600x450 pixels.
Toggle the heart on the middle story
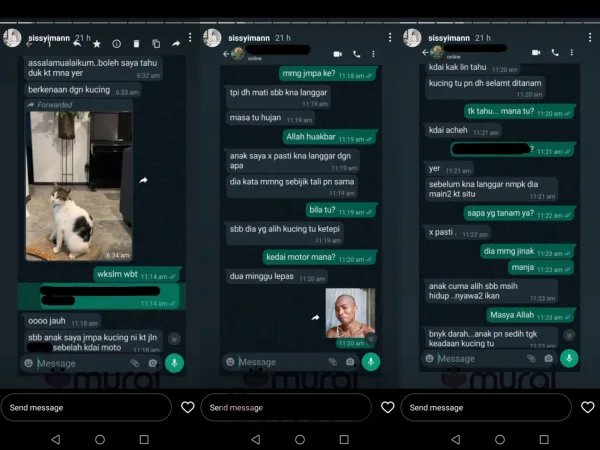pyautogui.click(x=387, y=407)
